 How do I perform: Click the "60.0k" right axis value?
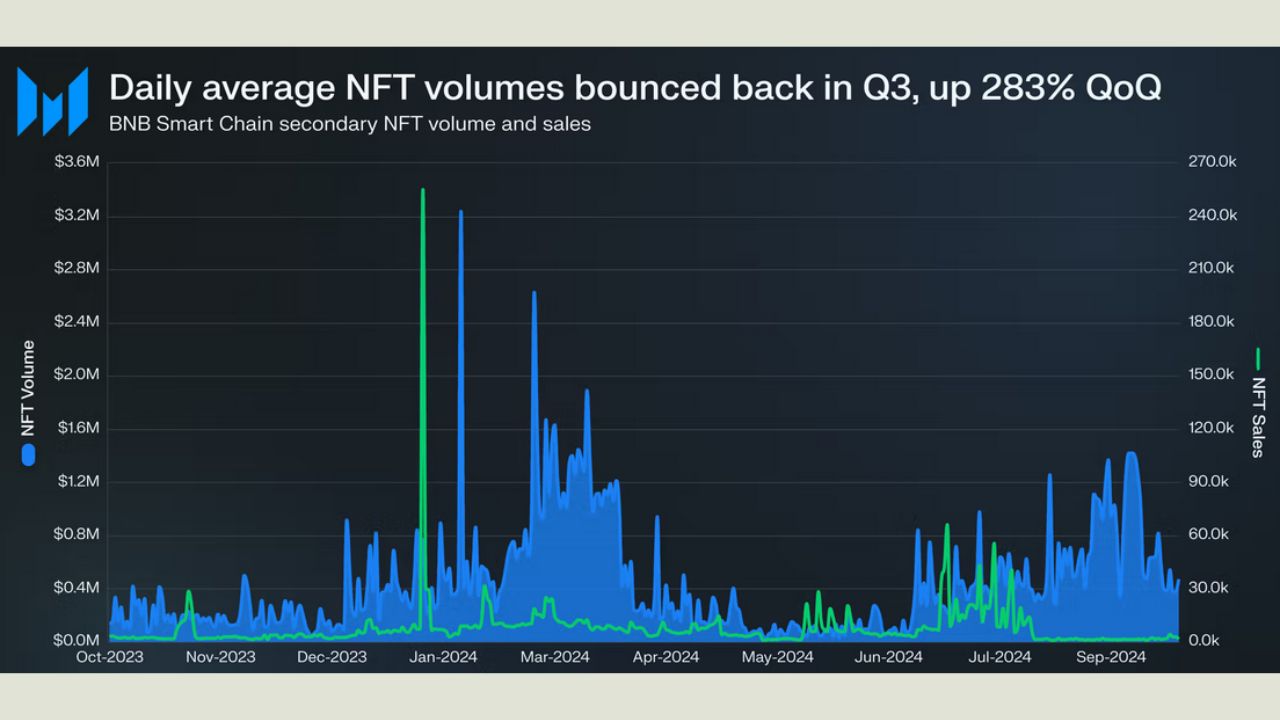1208,534
